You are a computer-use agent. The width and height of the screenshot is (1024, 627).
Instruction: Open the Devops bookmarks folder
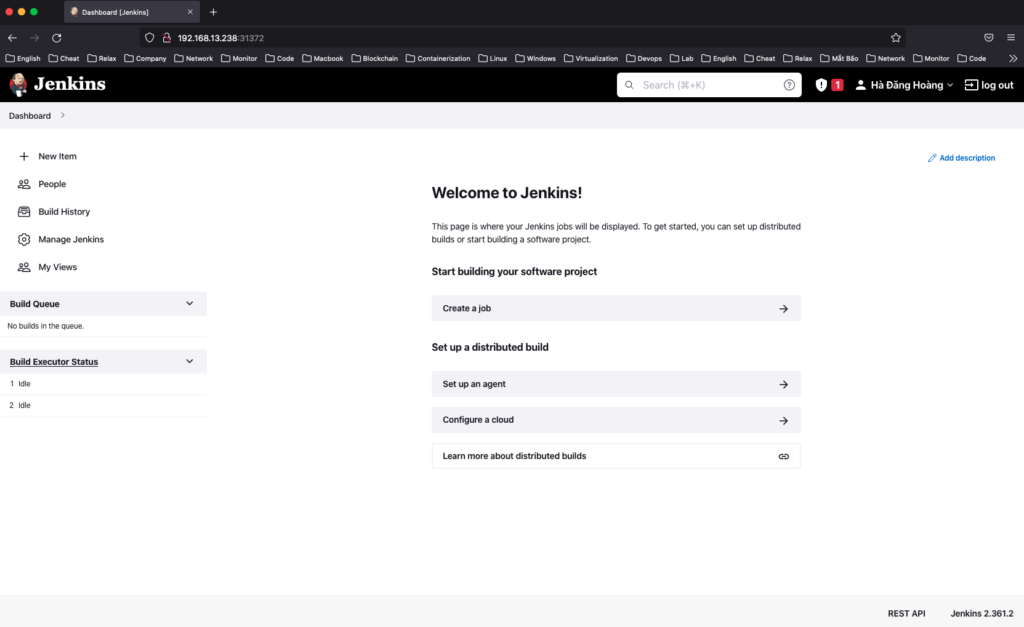(644, 58)
